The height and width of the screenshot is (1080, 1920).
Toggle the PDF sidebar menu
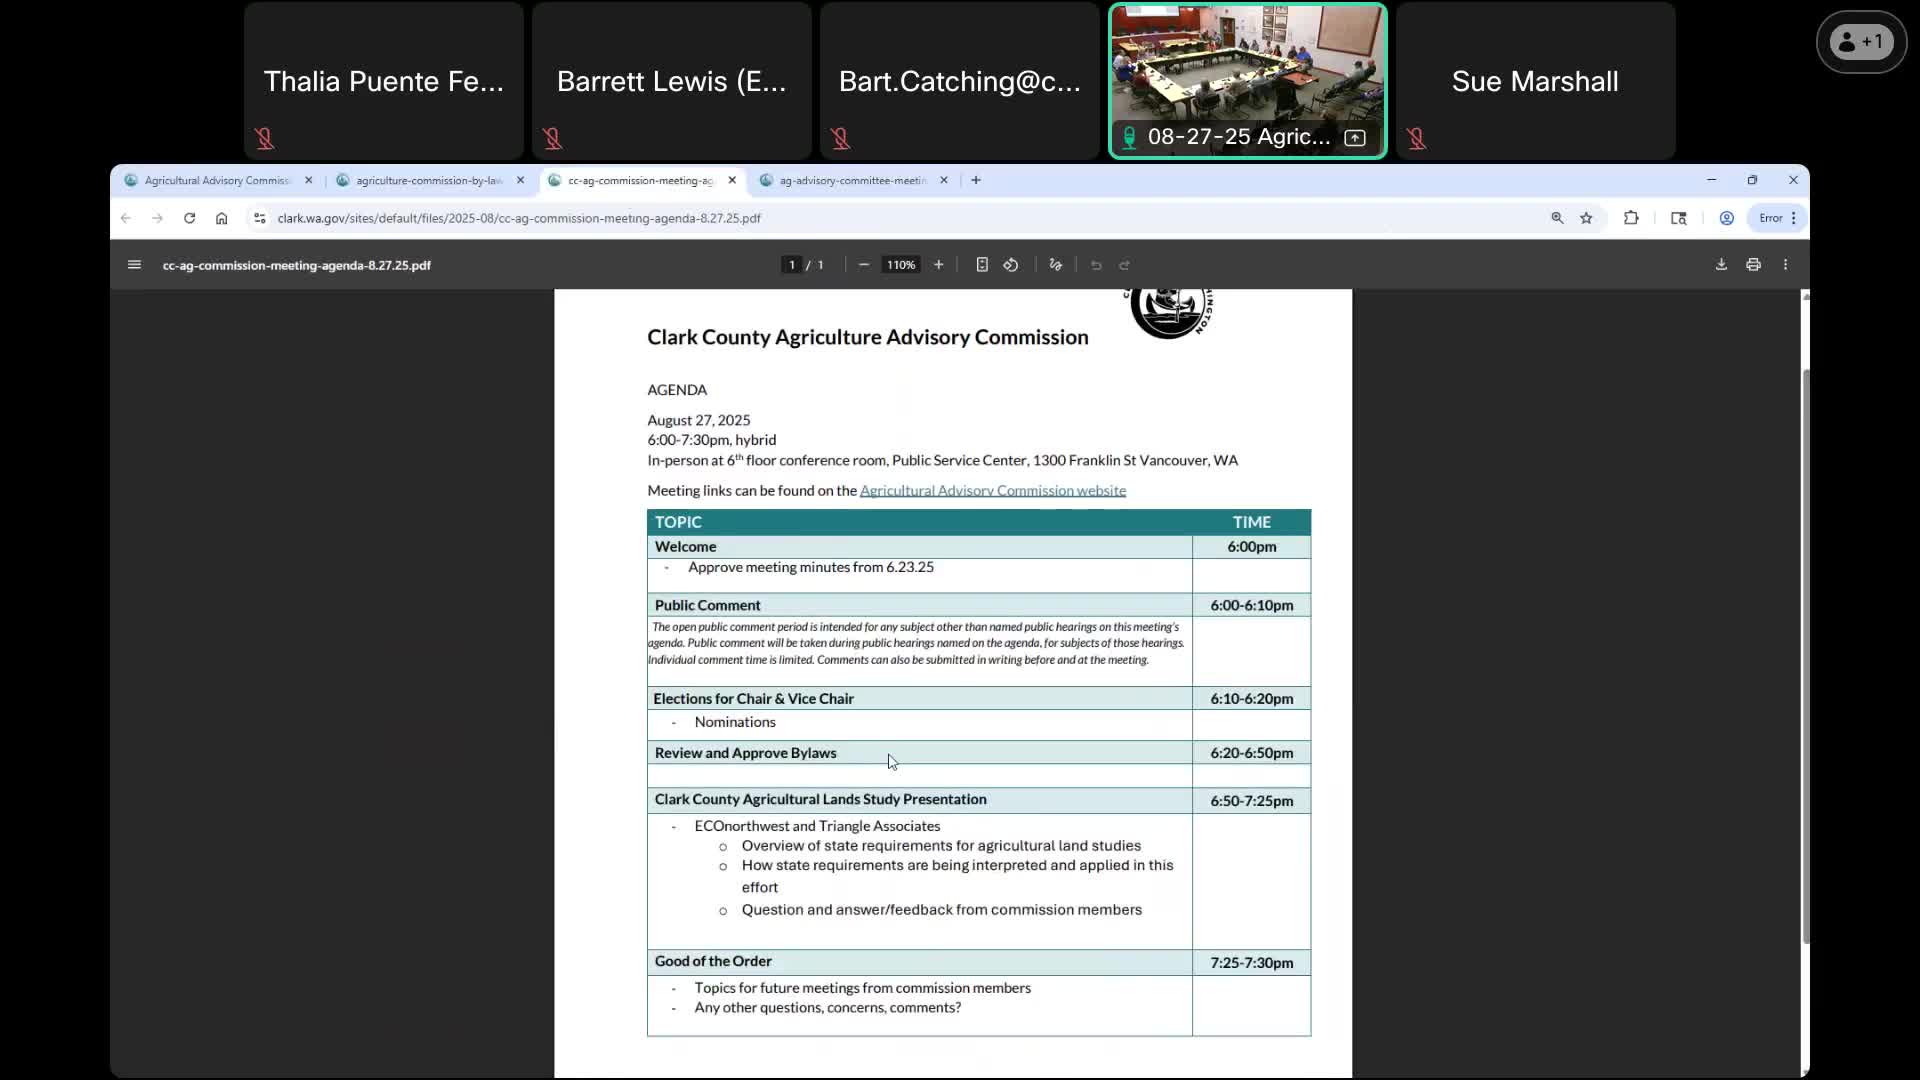134,265
